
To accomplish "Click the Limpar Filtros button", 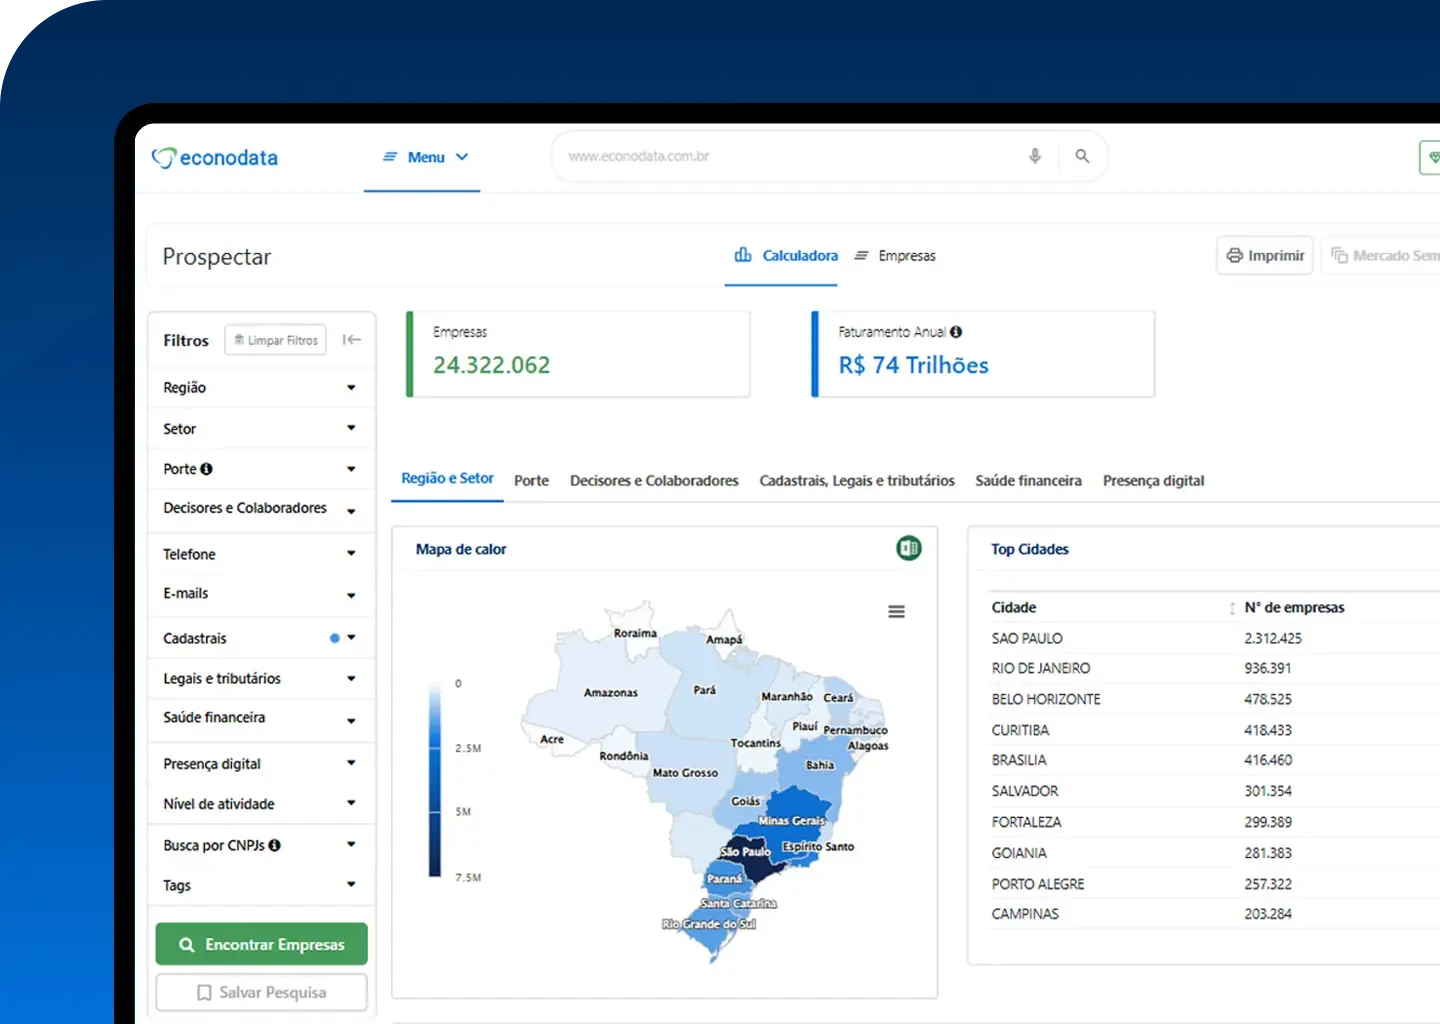I will pos(275,340).
